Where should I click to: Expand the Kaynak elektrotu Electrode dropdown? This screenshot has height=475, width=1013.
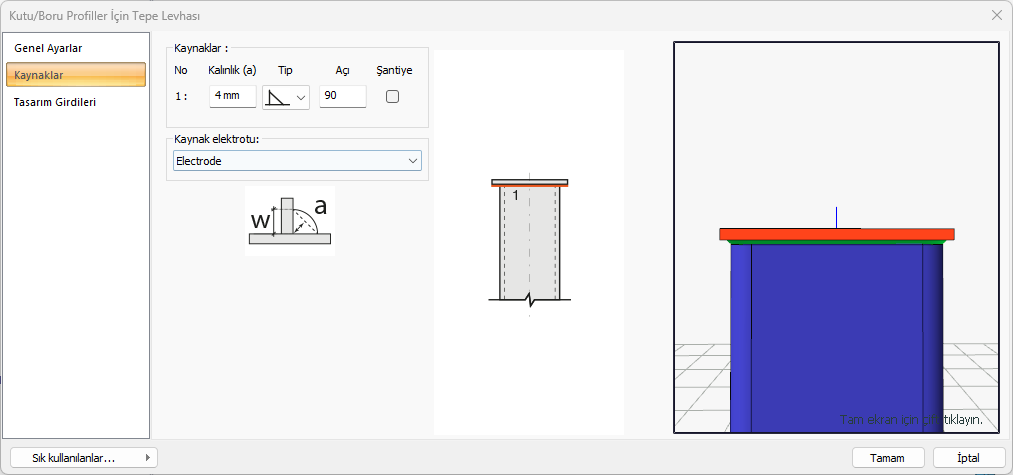point(297,161)
